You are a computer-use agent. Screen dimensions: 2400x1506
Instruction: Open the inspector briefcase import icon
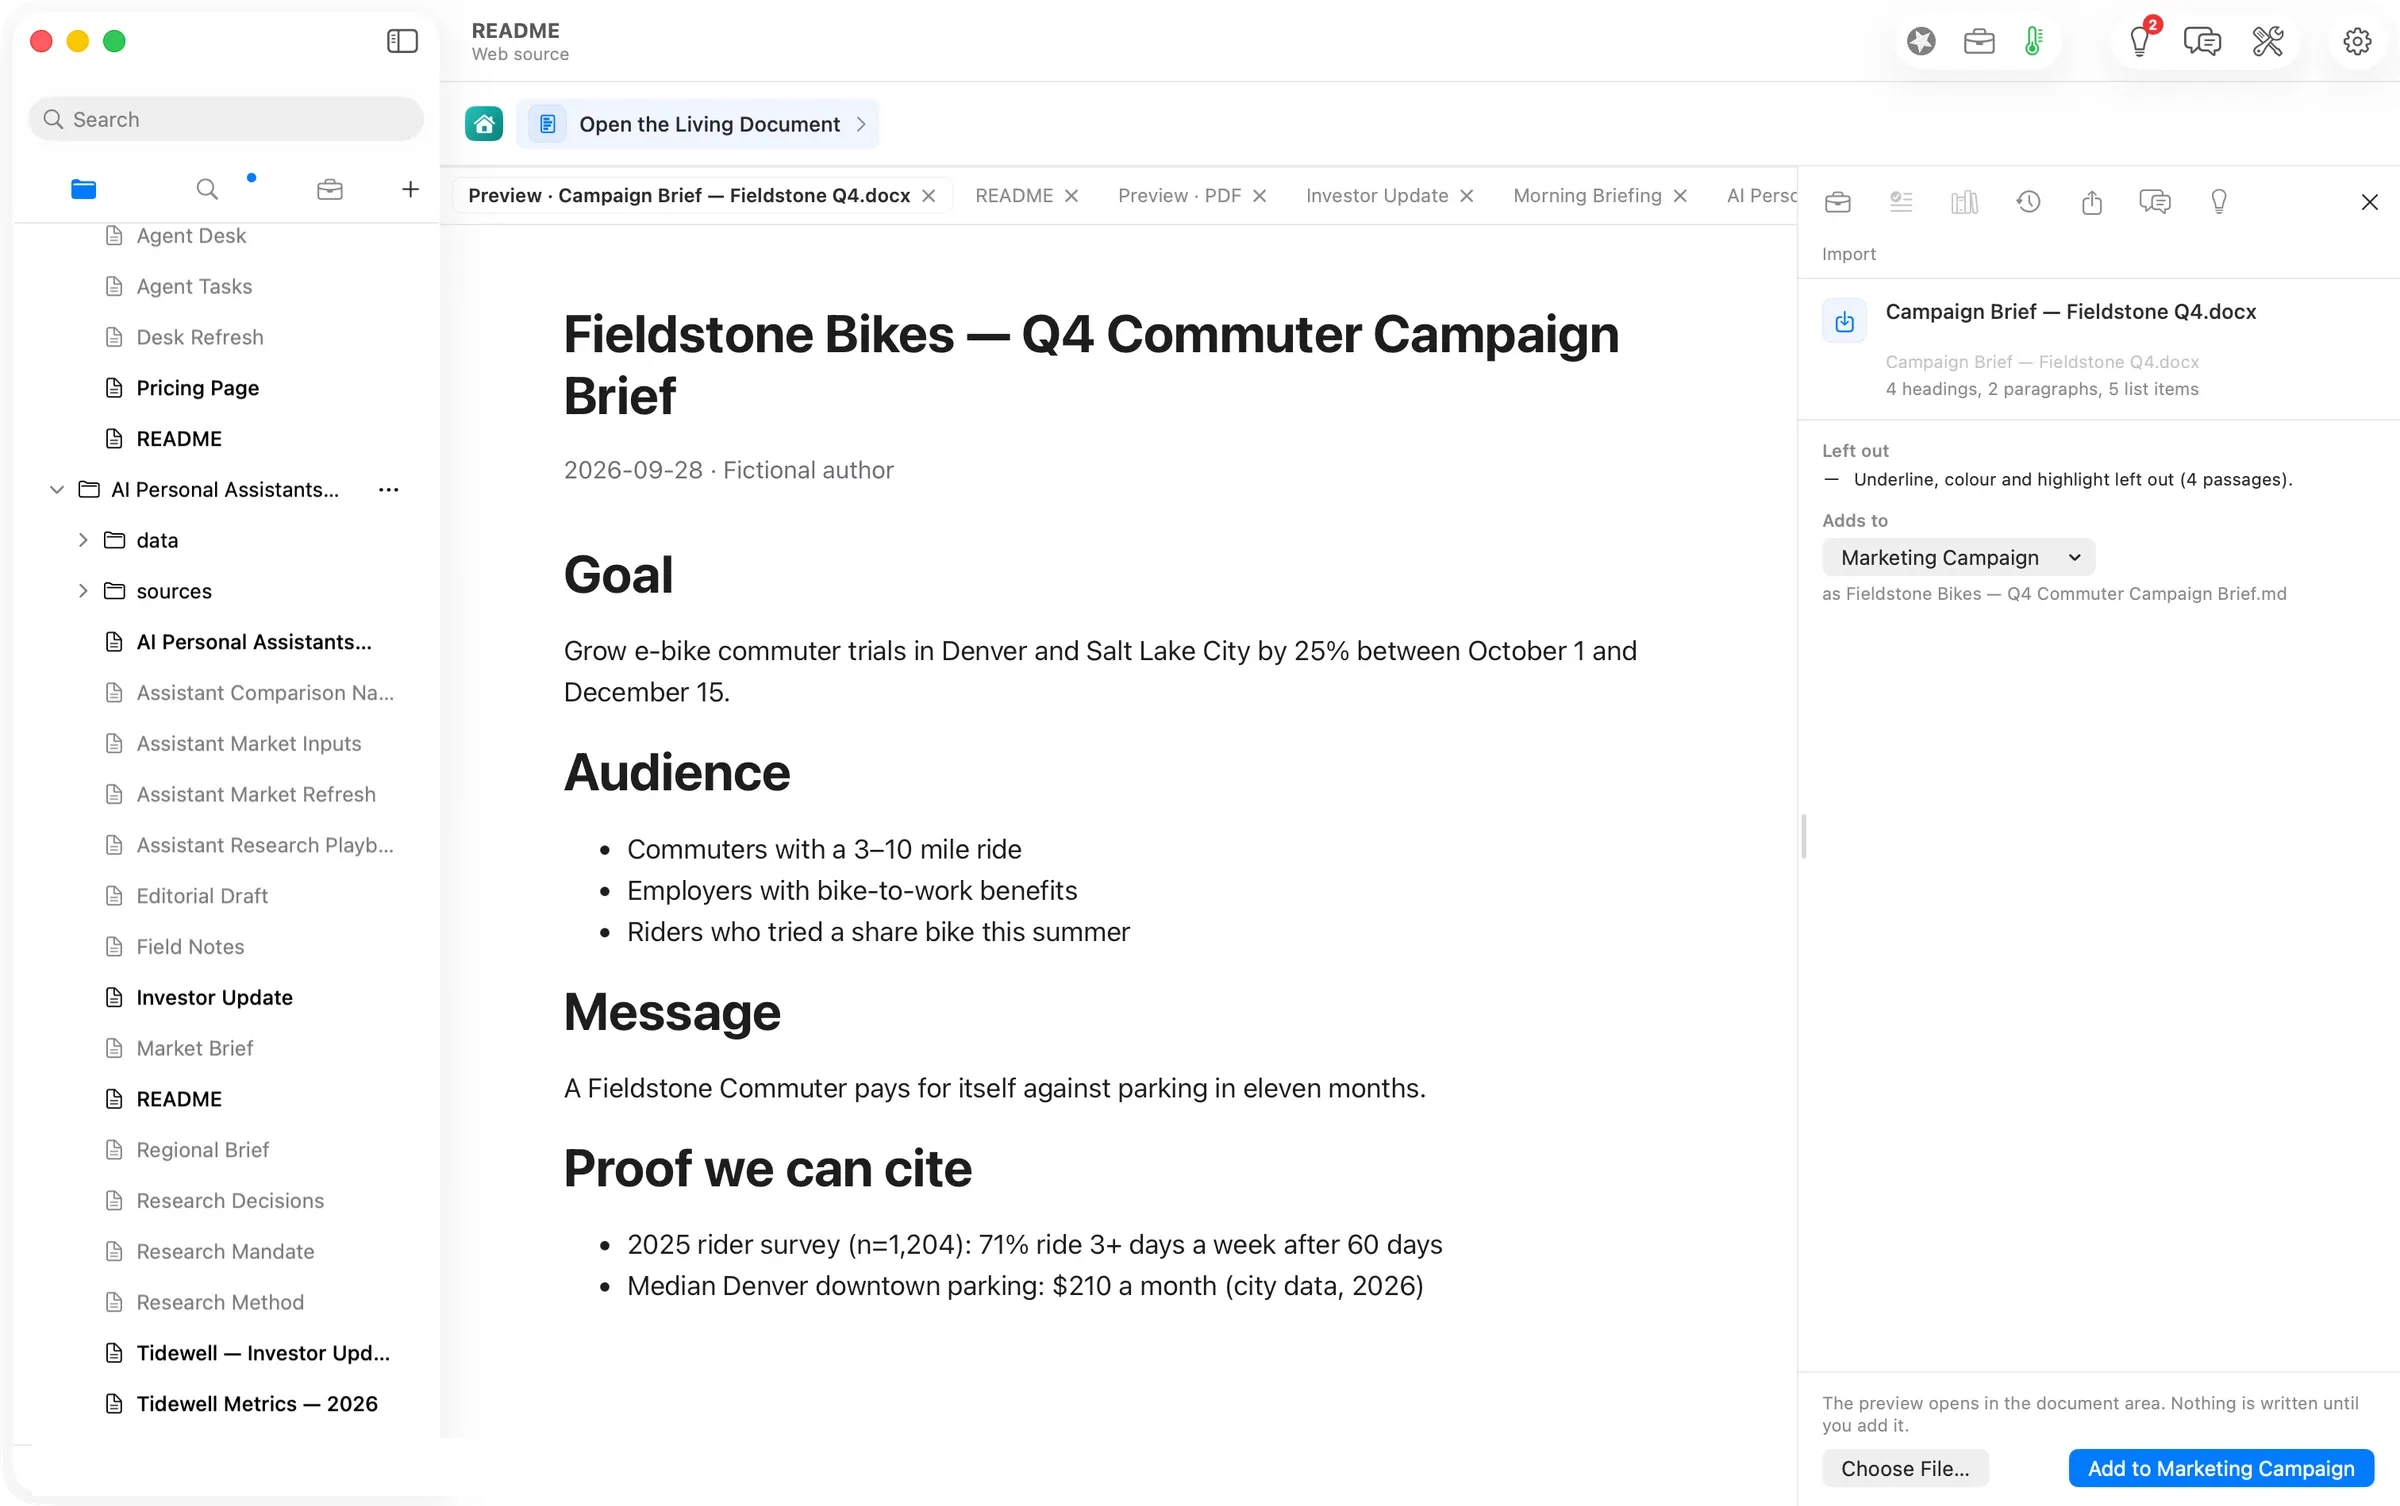point(1838,202)
